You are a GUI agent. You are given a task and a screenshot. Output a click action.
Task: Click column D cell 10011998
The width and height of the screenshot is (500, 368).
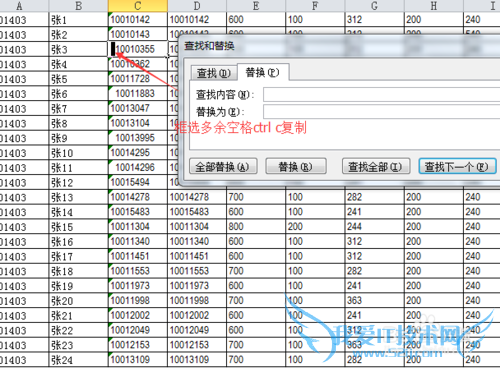(197, 301)
